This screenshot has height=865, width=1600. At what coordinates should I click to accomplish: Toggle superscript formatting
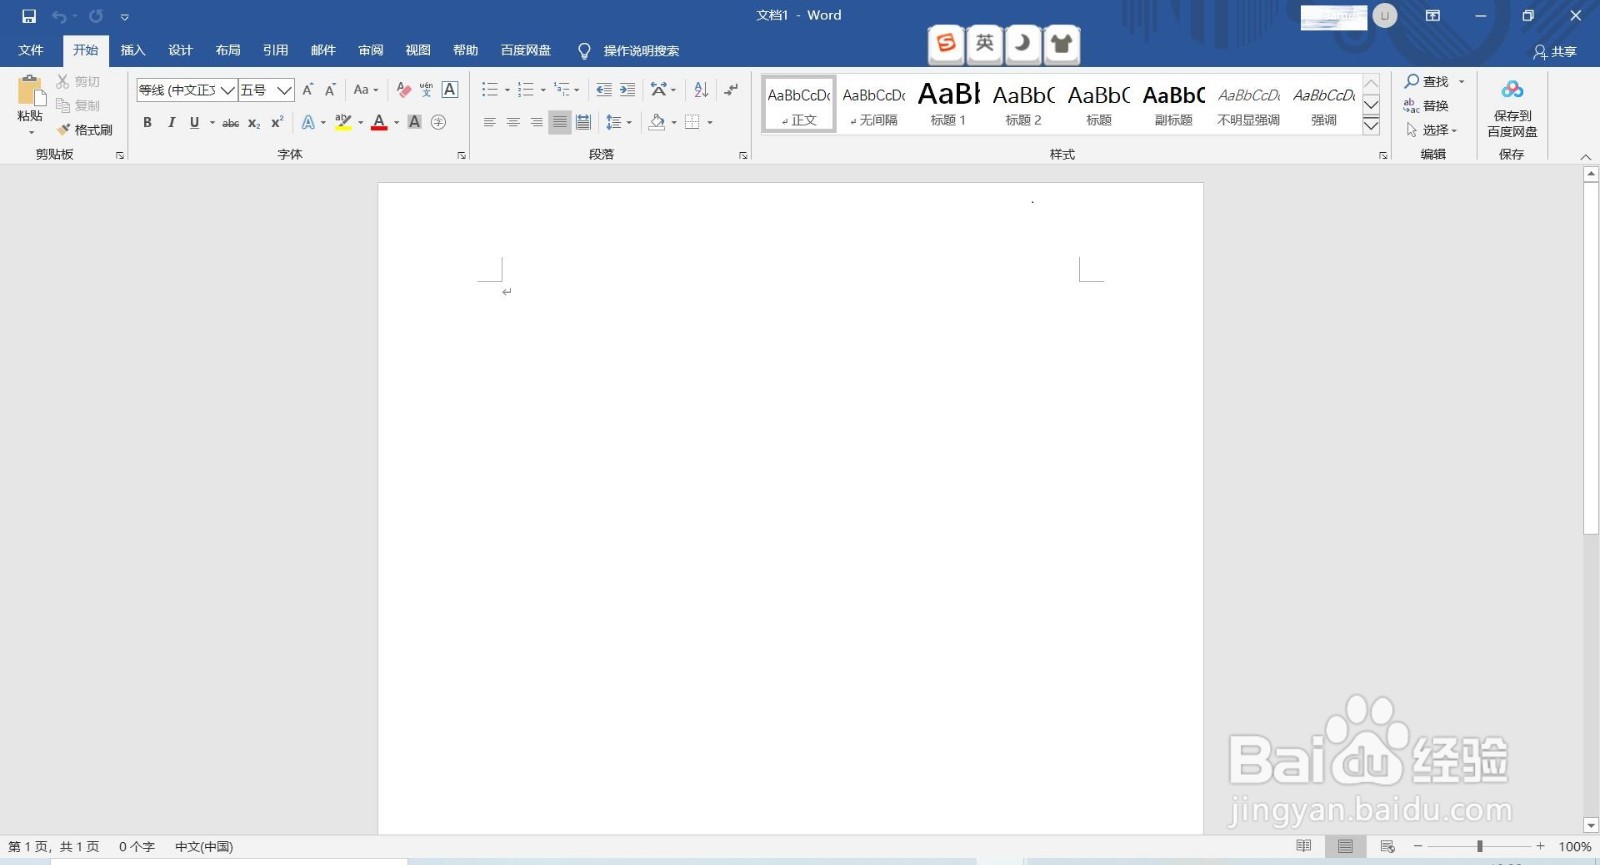click(x=277, y=122)
